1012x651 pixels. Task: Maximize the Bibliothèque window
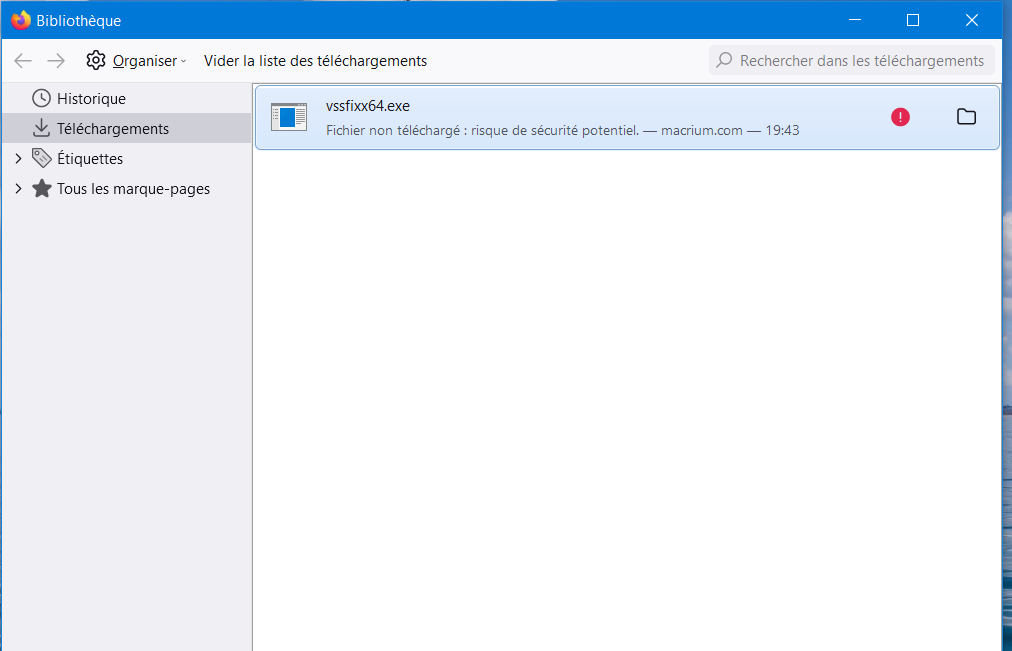tap(913, 20)
